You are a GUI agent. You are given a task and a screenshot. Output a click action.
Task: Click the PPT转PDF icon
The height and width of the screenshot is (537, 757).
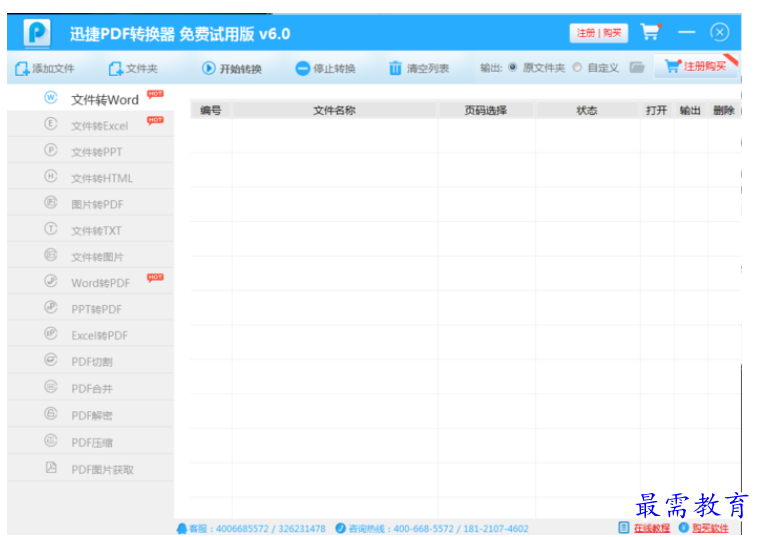pyautogui.click(x=51, y=307)
